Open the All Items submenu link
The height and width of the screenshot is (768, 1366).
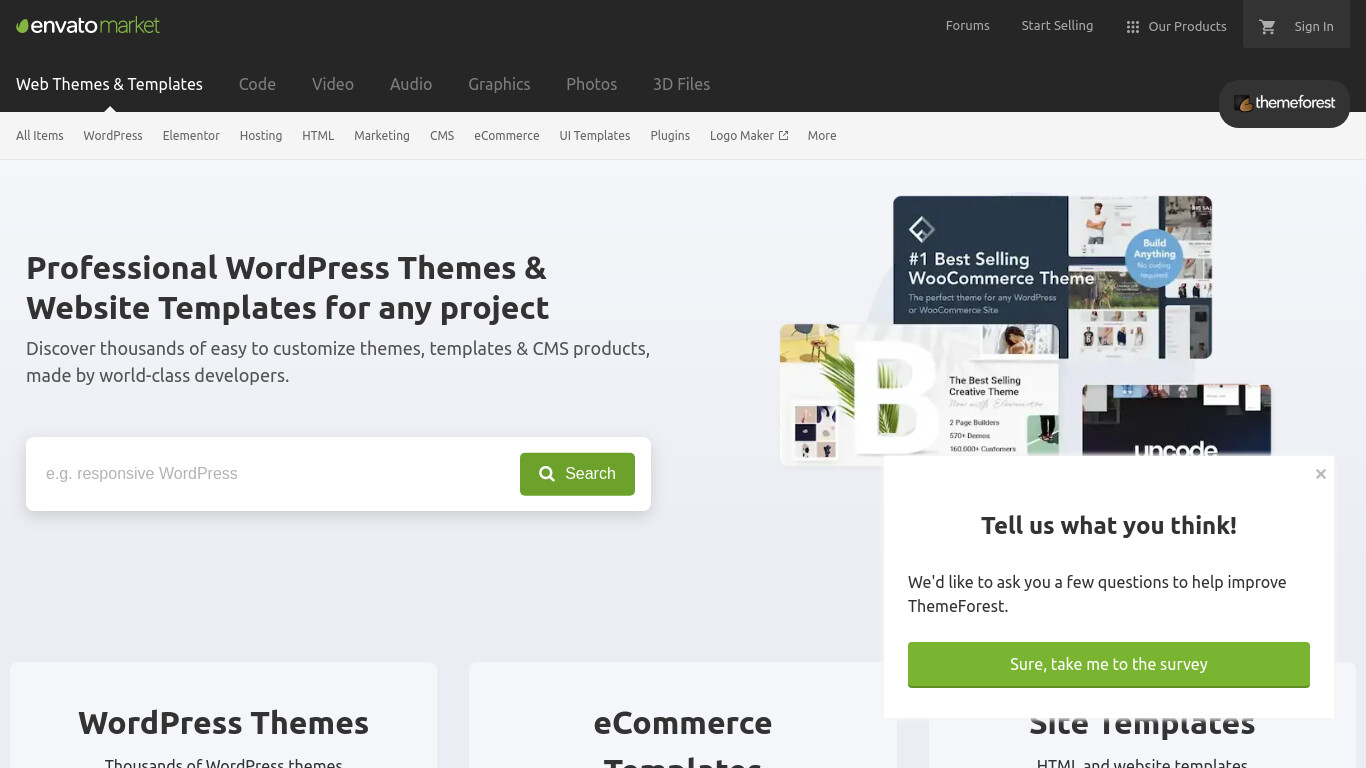[x=40, y=136]
